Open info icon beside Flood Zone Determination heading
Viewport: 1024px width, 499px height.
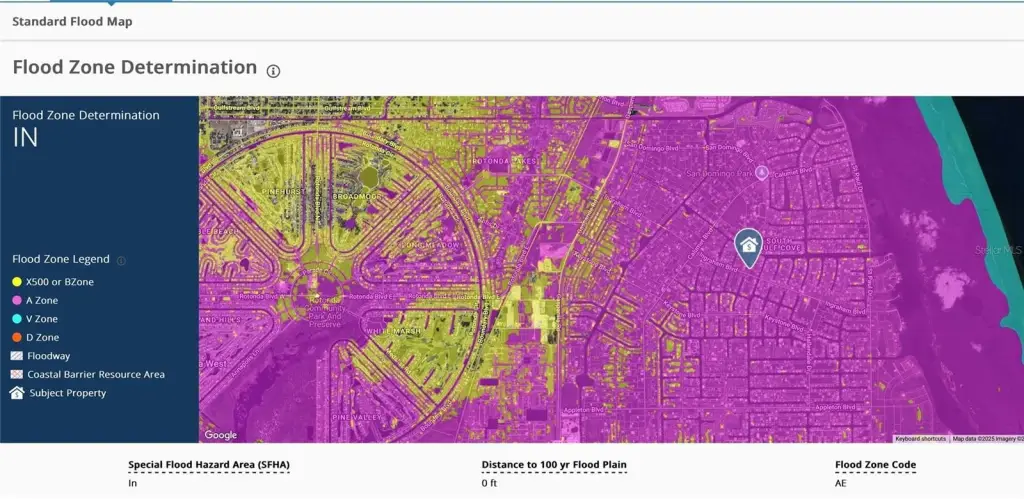[x=273, y=70]
